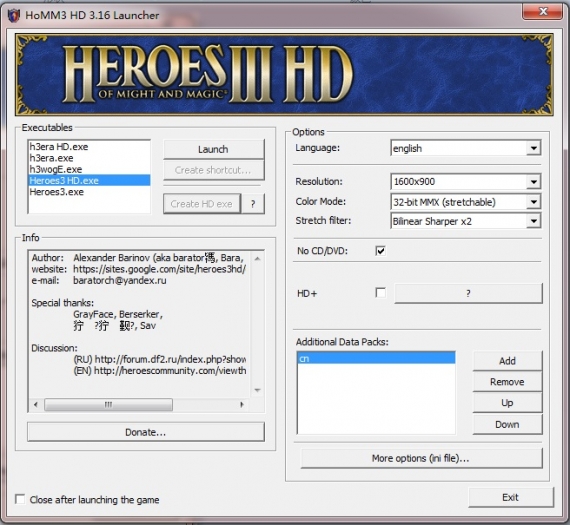Click Info vertical scroll up arrow
This screenshot has height=525, width=570.
(257, 259)
